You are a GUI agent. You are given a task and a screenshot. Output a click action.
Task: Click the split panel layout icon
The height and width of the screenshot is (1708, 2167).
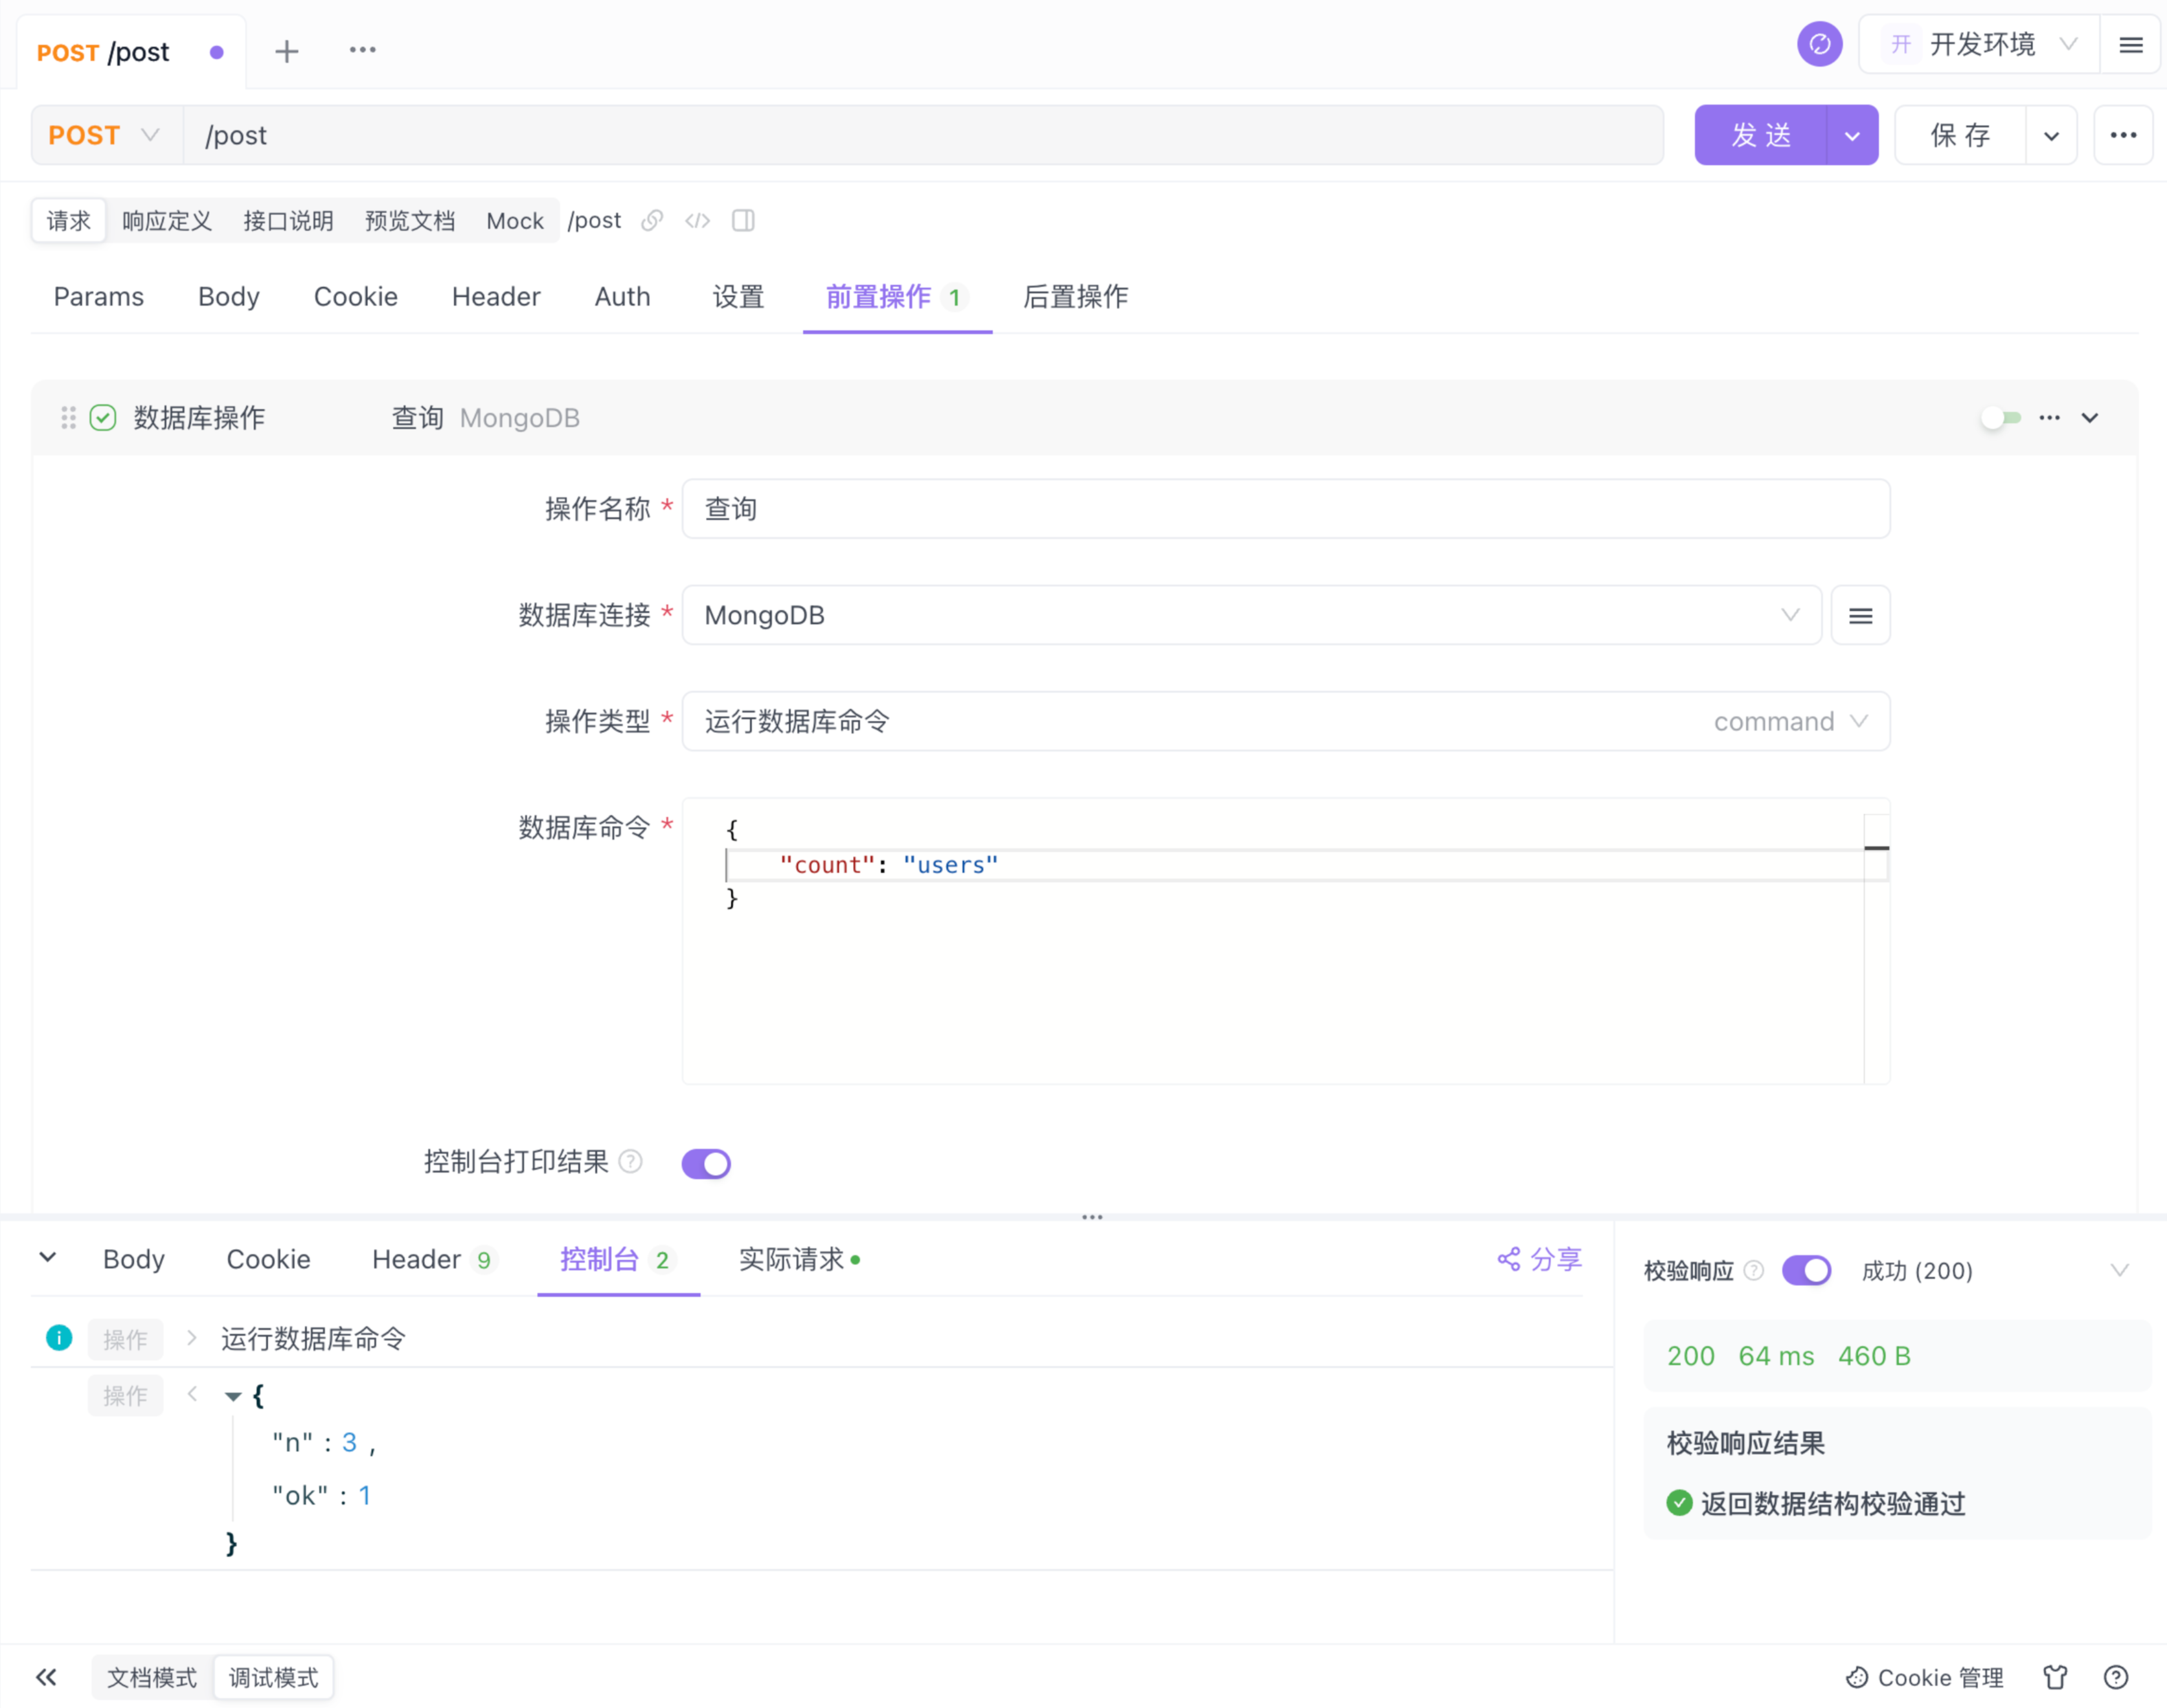743,220
